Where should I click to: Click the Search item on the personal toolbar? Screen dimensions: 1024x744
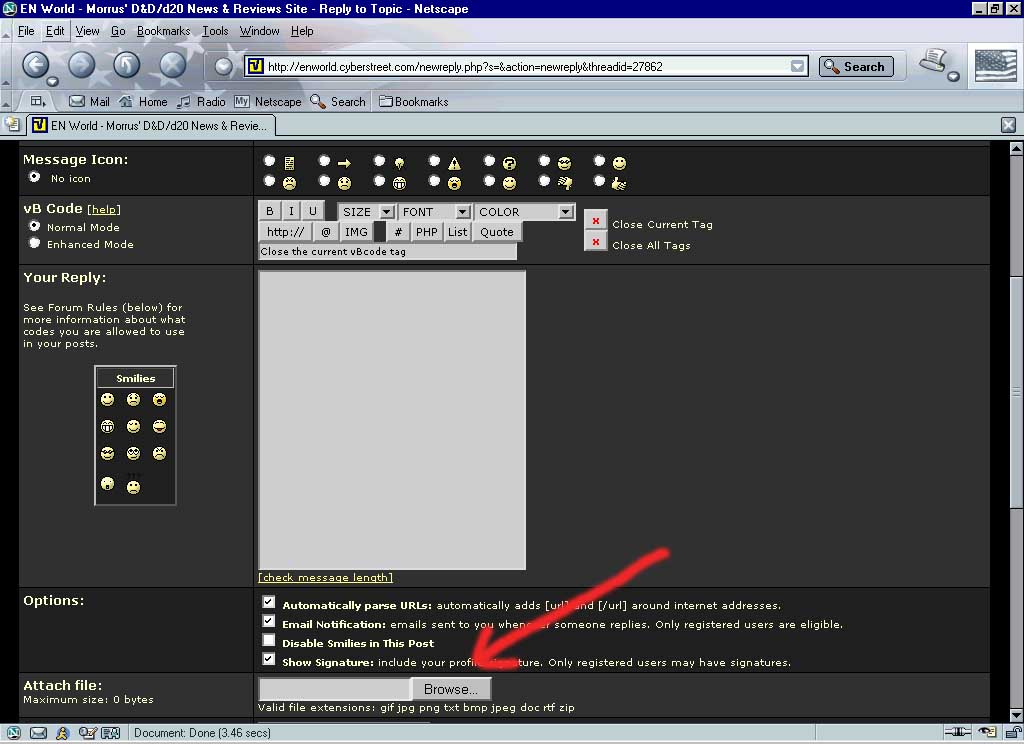[338, 102]
